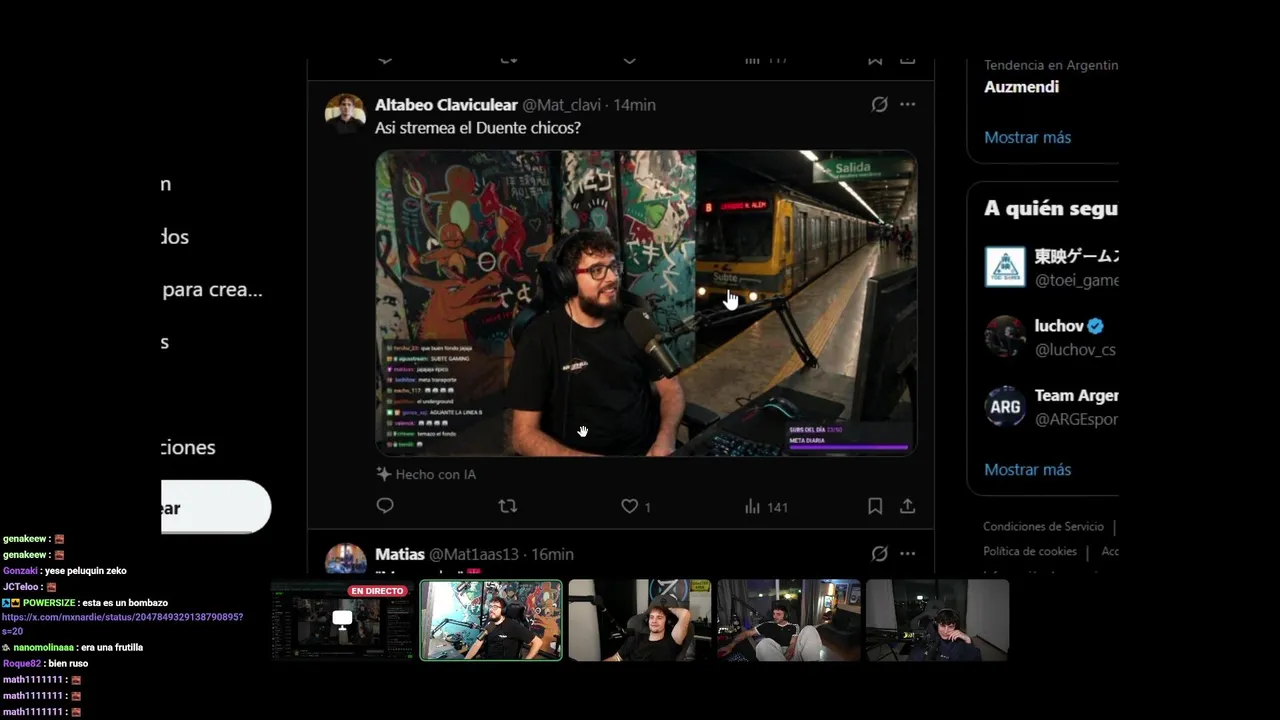Select the EN DIRECTO stream thumbnail
This screenshot has width=1280, height=720.
click(x=342, y=620)
